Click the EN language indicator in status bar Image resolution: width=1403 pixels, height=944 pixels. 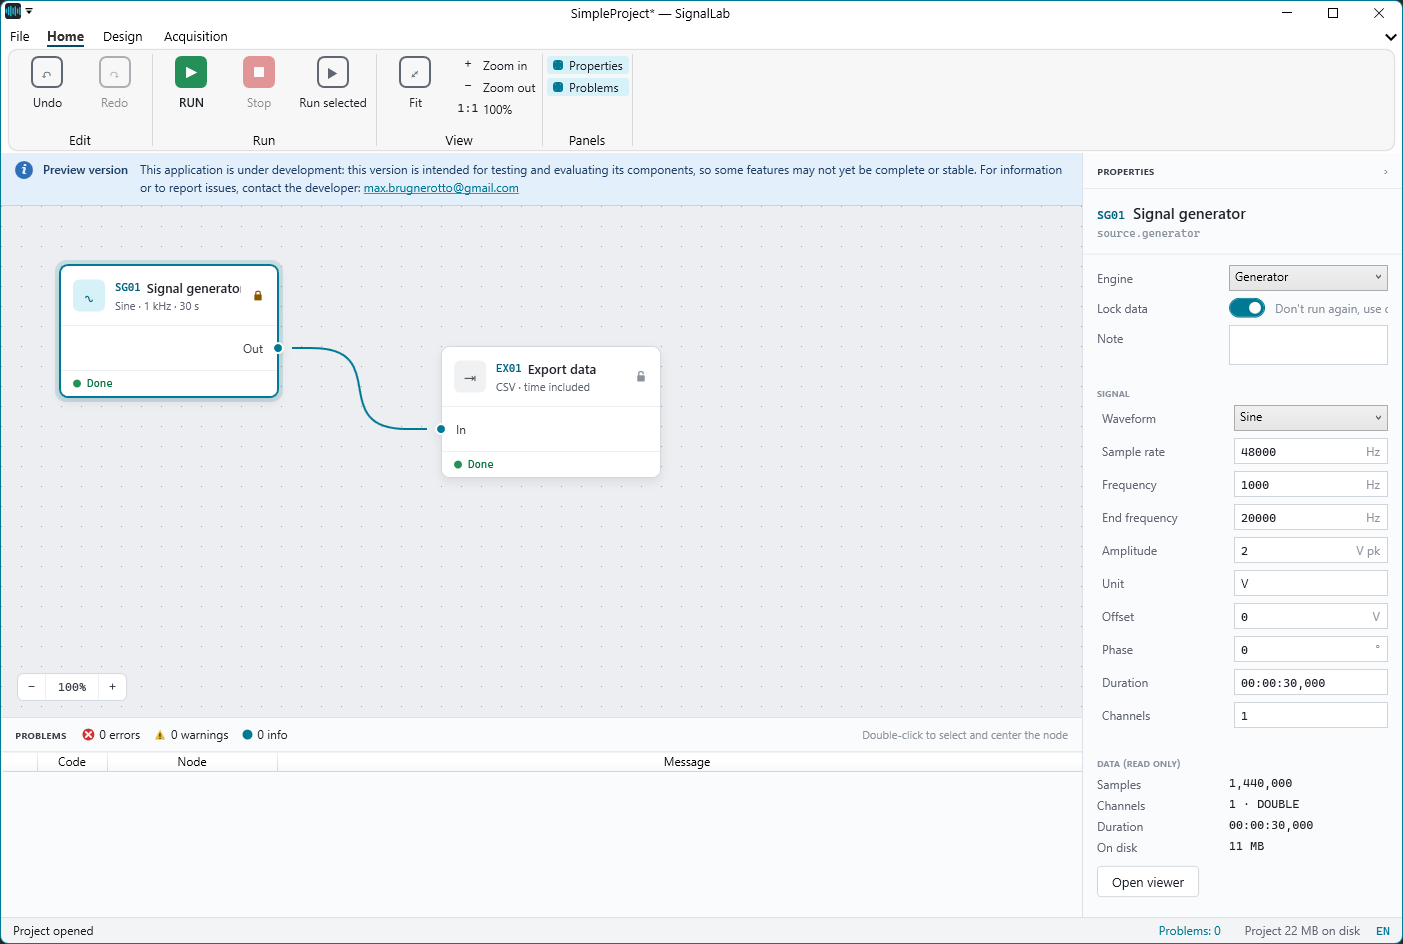(1383, 931)
